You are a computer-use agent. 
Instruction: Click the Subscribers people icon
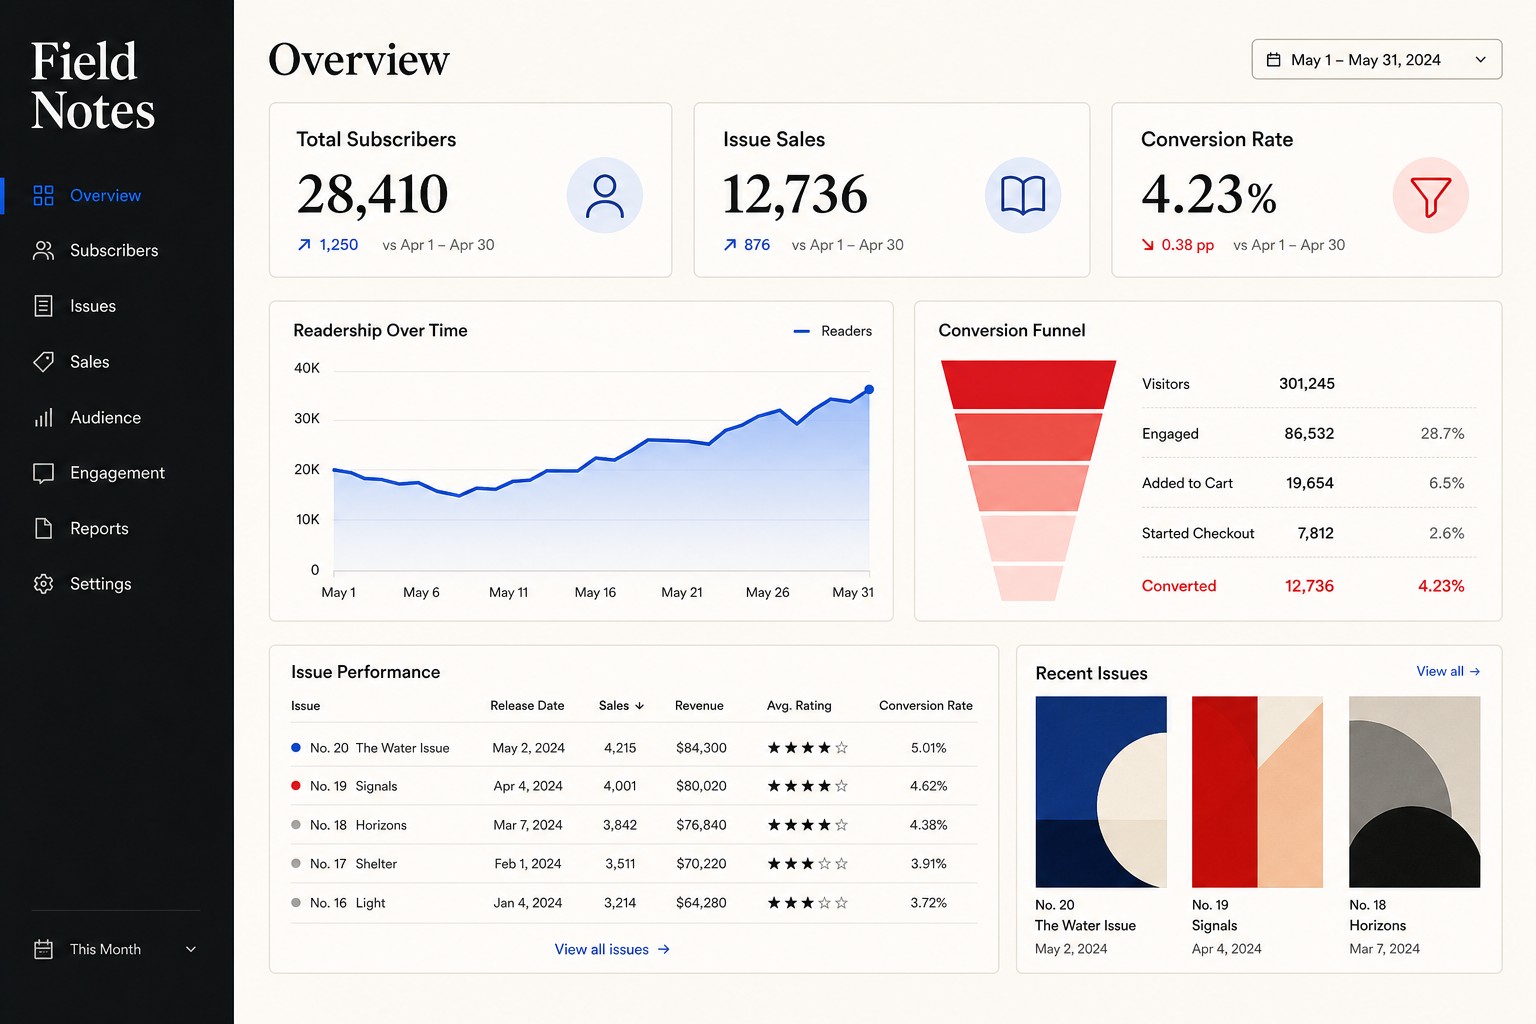43,250
